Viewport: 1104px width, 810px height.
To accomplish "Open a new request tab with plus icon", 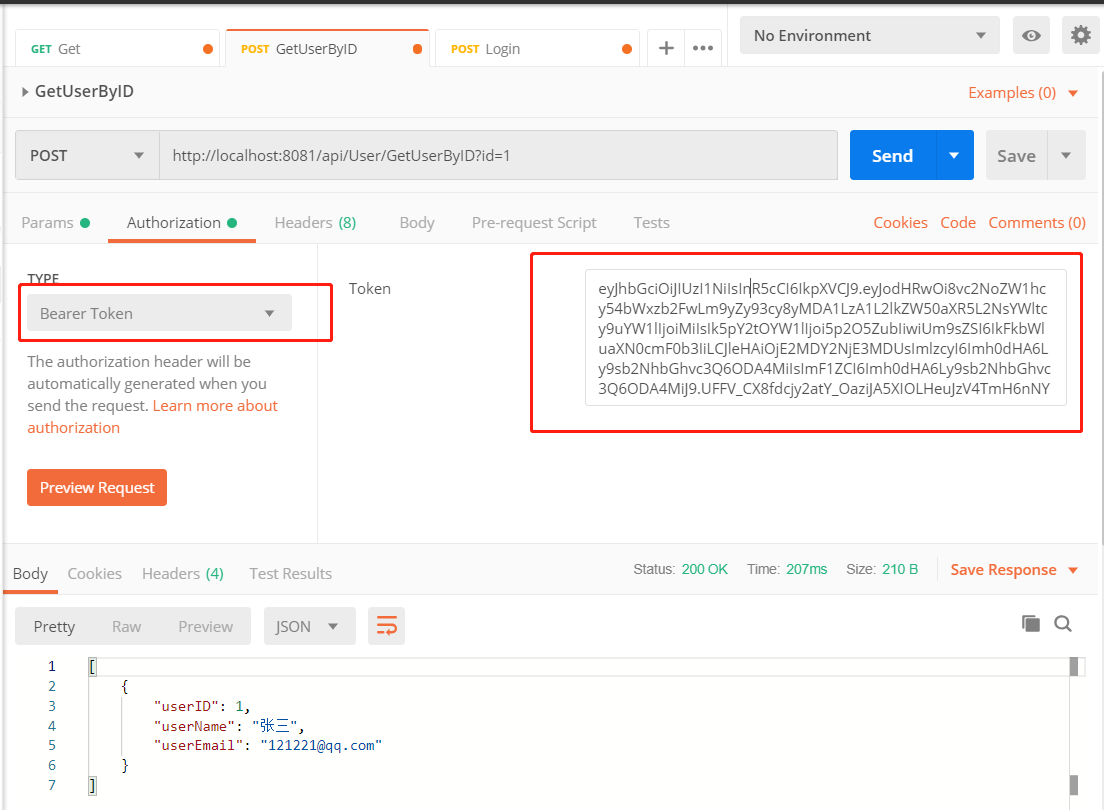I will click(x=666, y=49).
